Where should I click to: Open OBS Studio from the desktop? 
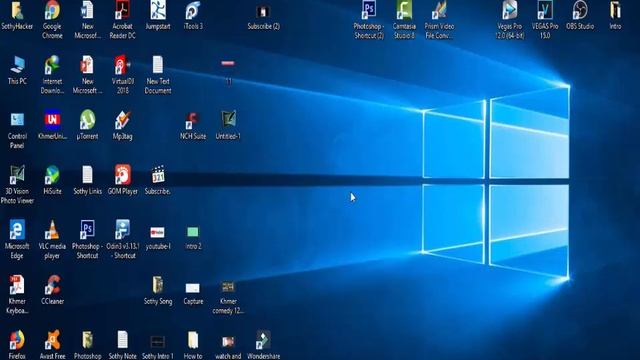tap(580, 11)
